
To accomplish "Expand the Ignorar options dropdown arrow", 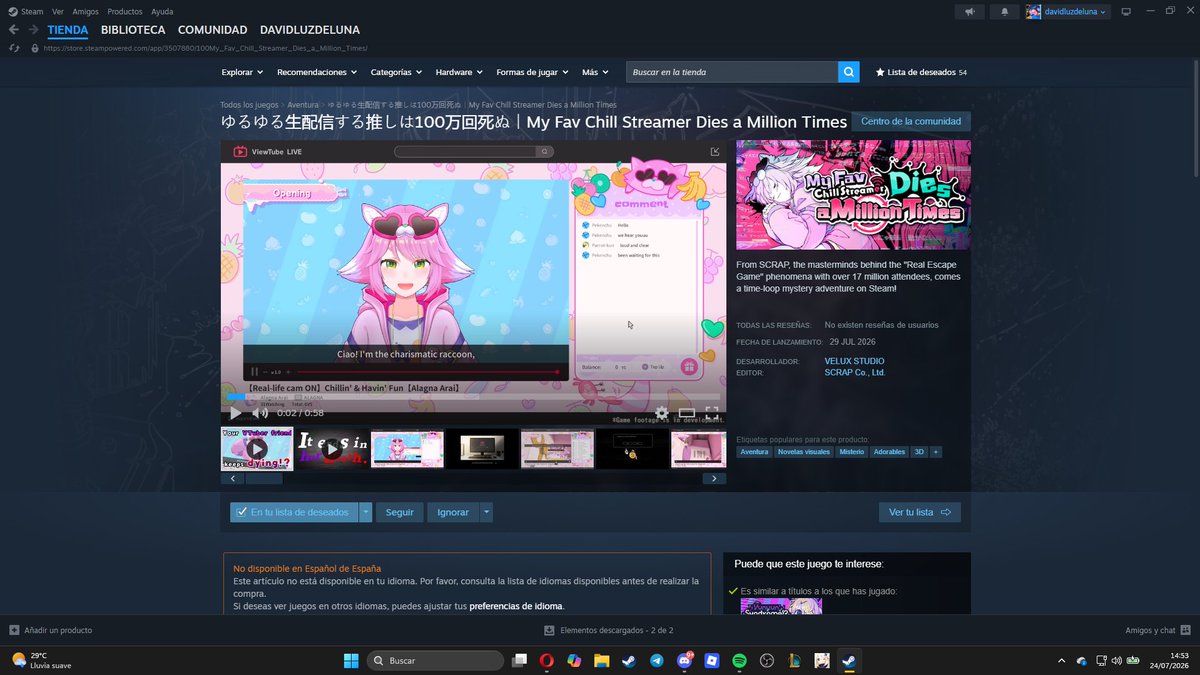I will (486, 512).
